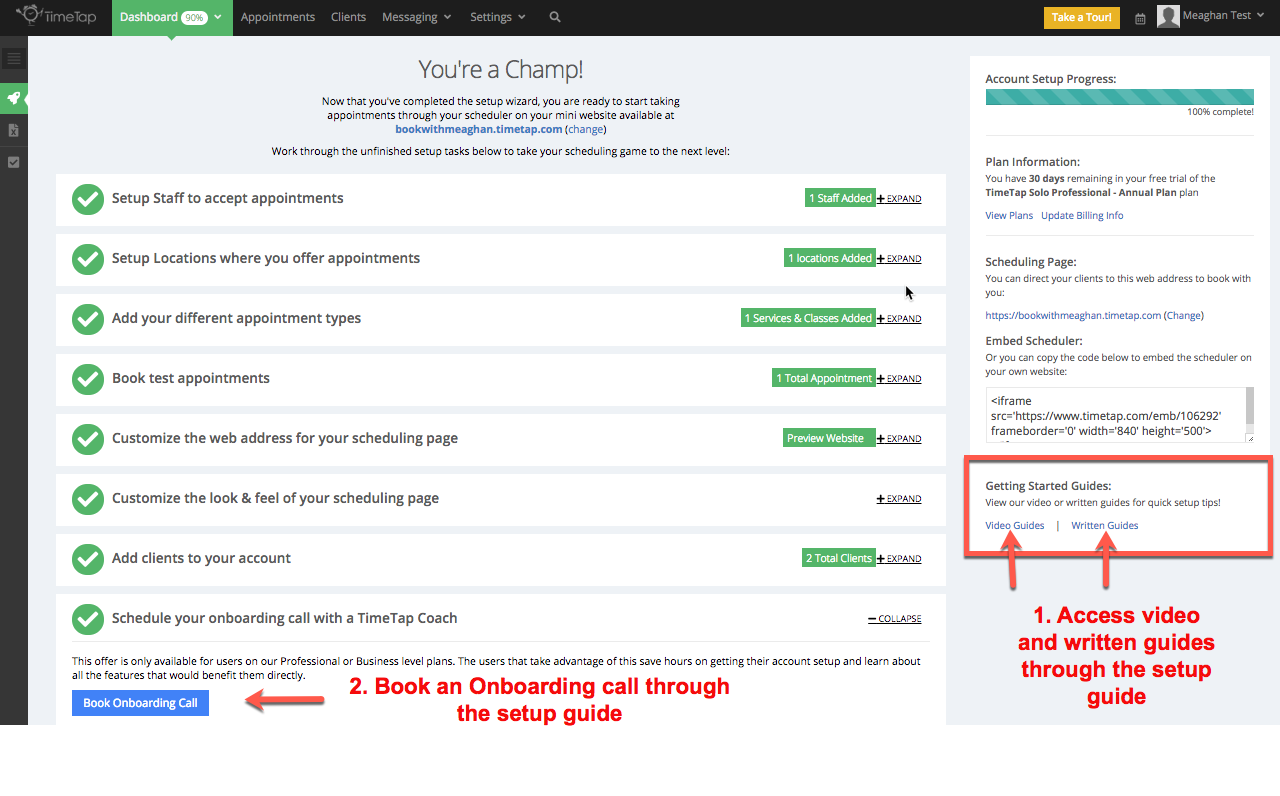Click checkmark beside look & feel task
Image resolution: width=1280 pixels, height=796 pixels.
tap(88, 499)
